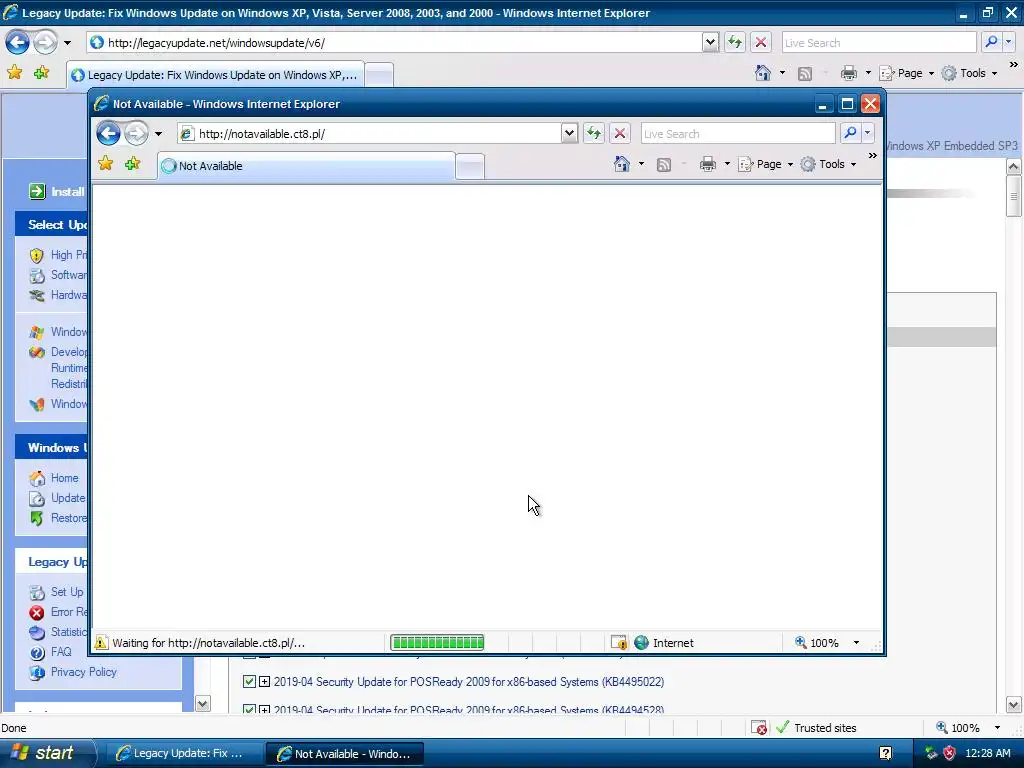Switch to Legacy Update taskbar button

click(x=183, y=754)
